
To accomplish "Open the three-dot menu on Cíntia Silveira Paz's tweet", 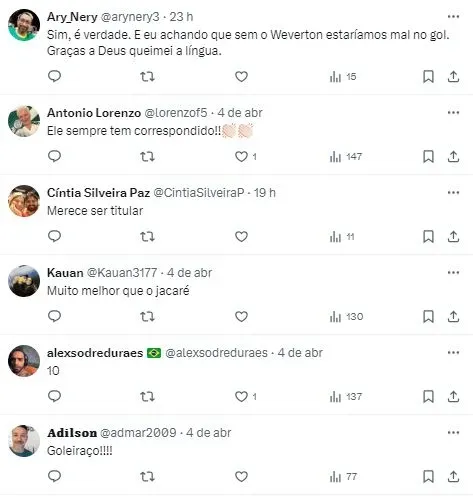I will pos(453,193).
